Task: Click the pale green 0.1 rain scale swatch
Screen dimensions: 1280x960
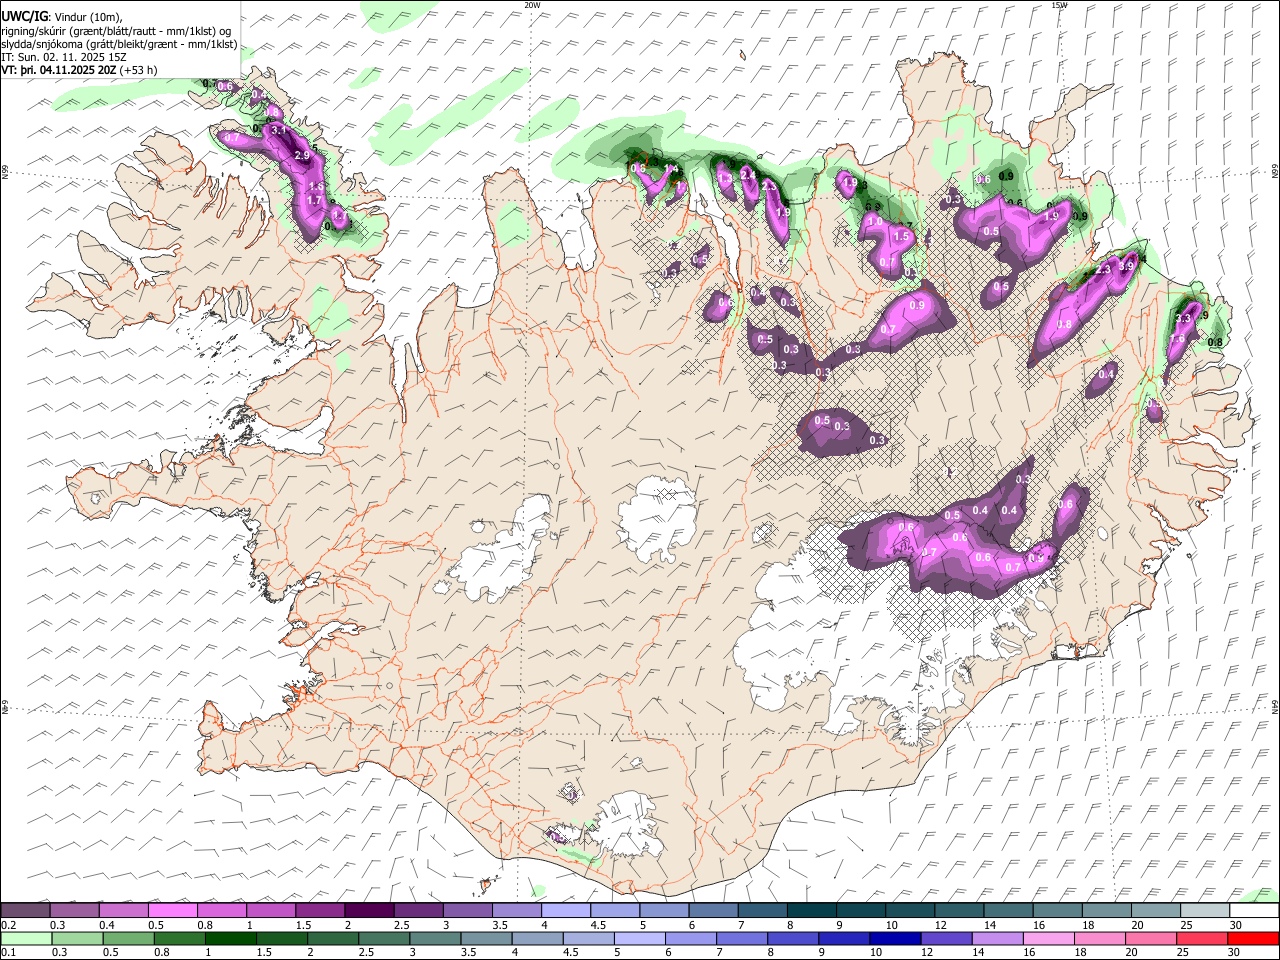Action: click(x=26, y=938)
